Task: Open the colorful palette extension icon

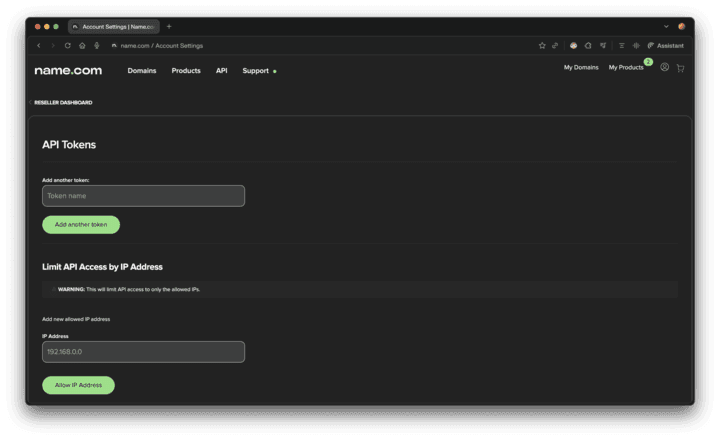Action: (574, 45)
